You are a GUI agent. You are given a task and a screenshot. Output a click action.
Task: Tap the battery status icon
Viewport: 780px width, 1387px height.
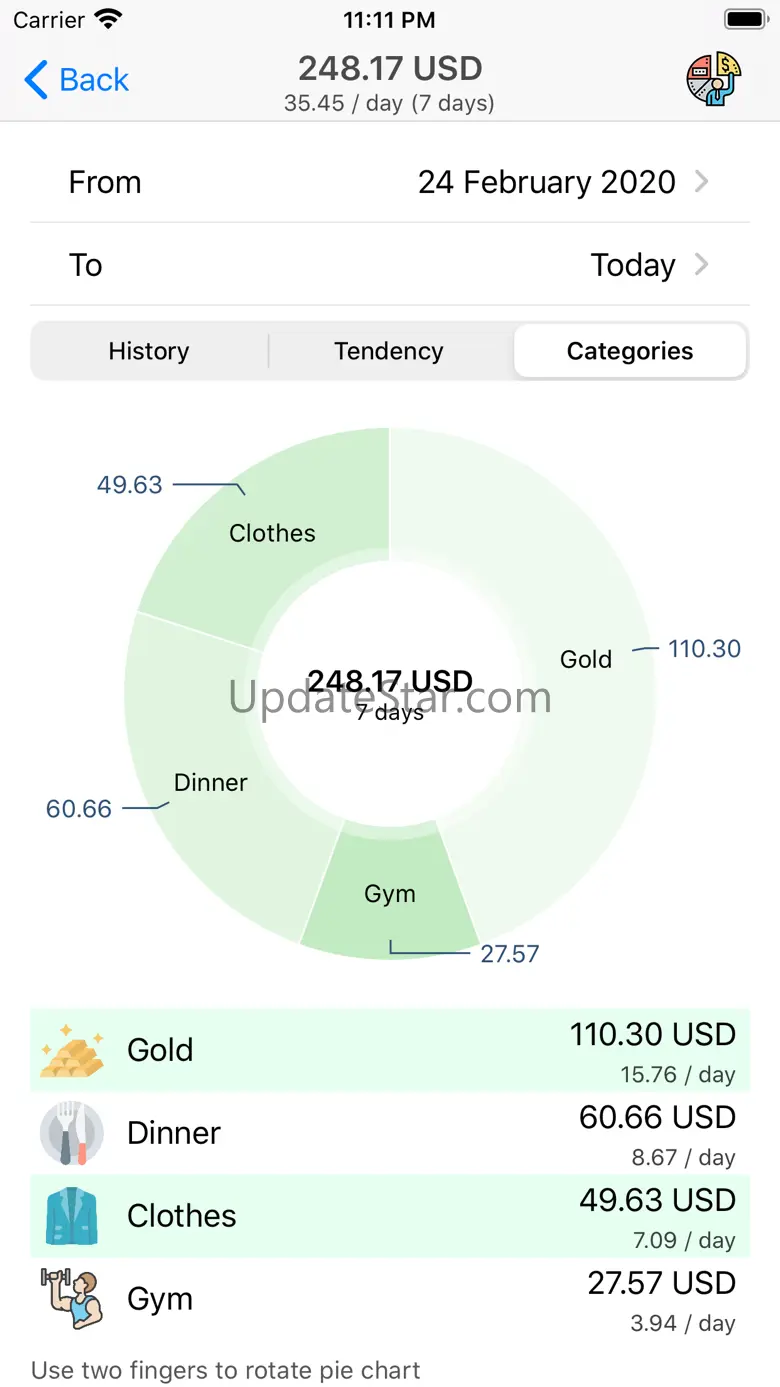[745, 19]
